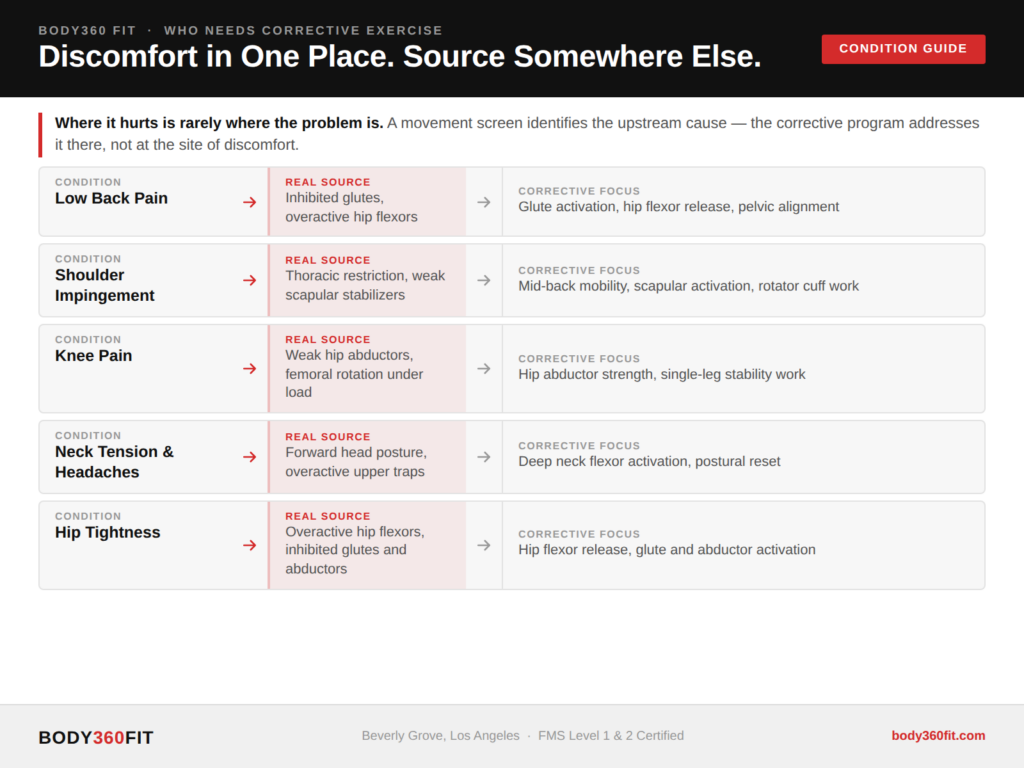Click the Discomfort in One Place headline
The width and height of the screenshot is (1024, 768).
(400, 57)
